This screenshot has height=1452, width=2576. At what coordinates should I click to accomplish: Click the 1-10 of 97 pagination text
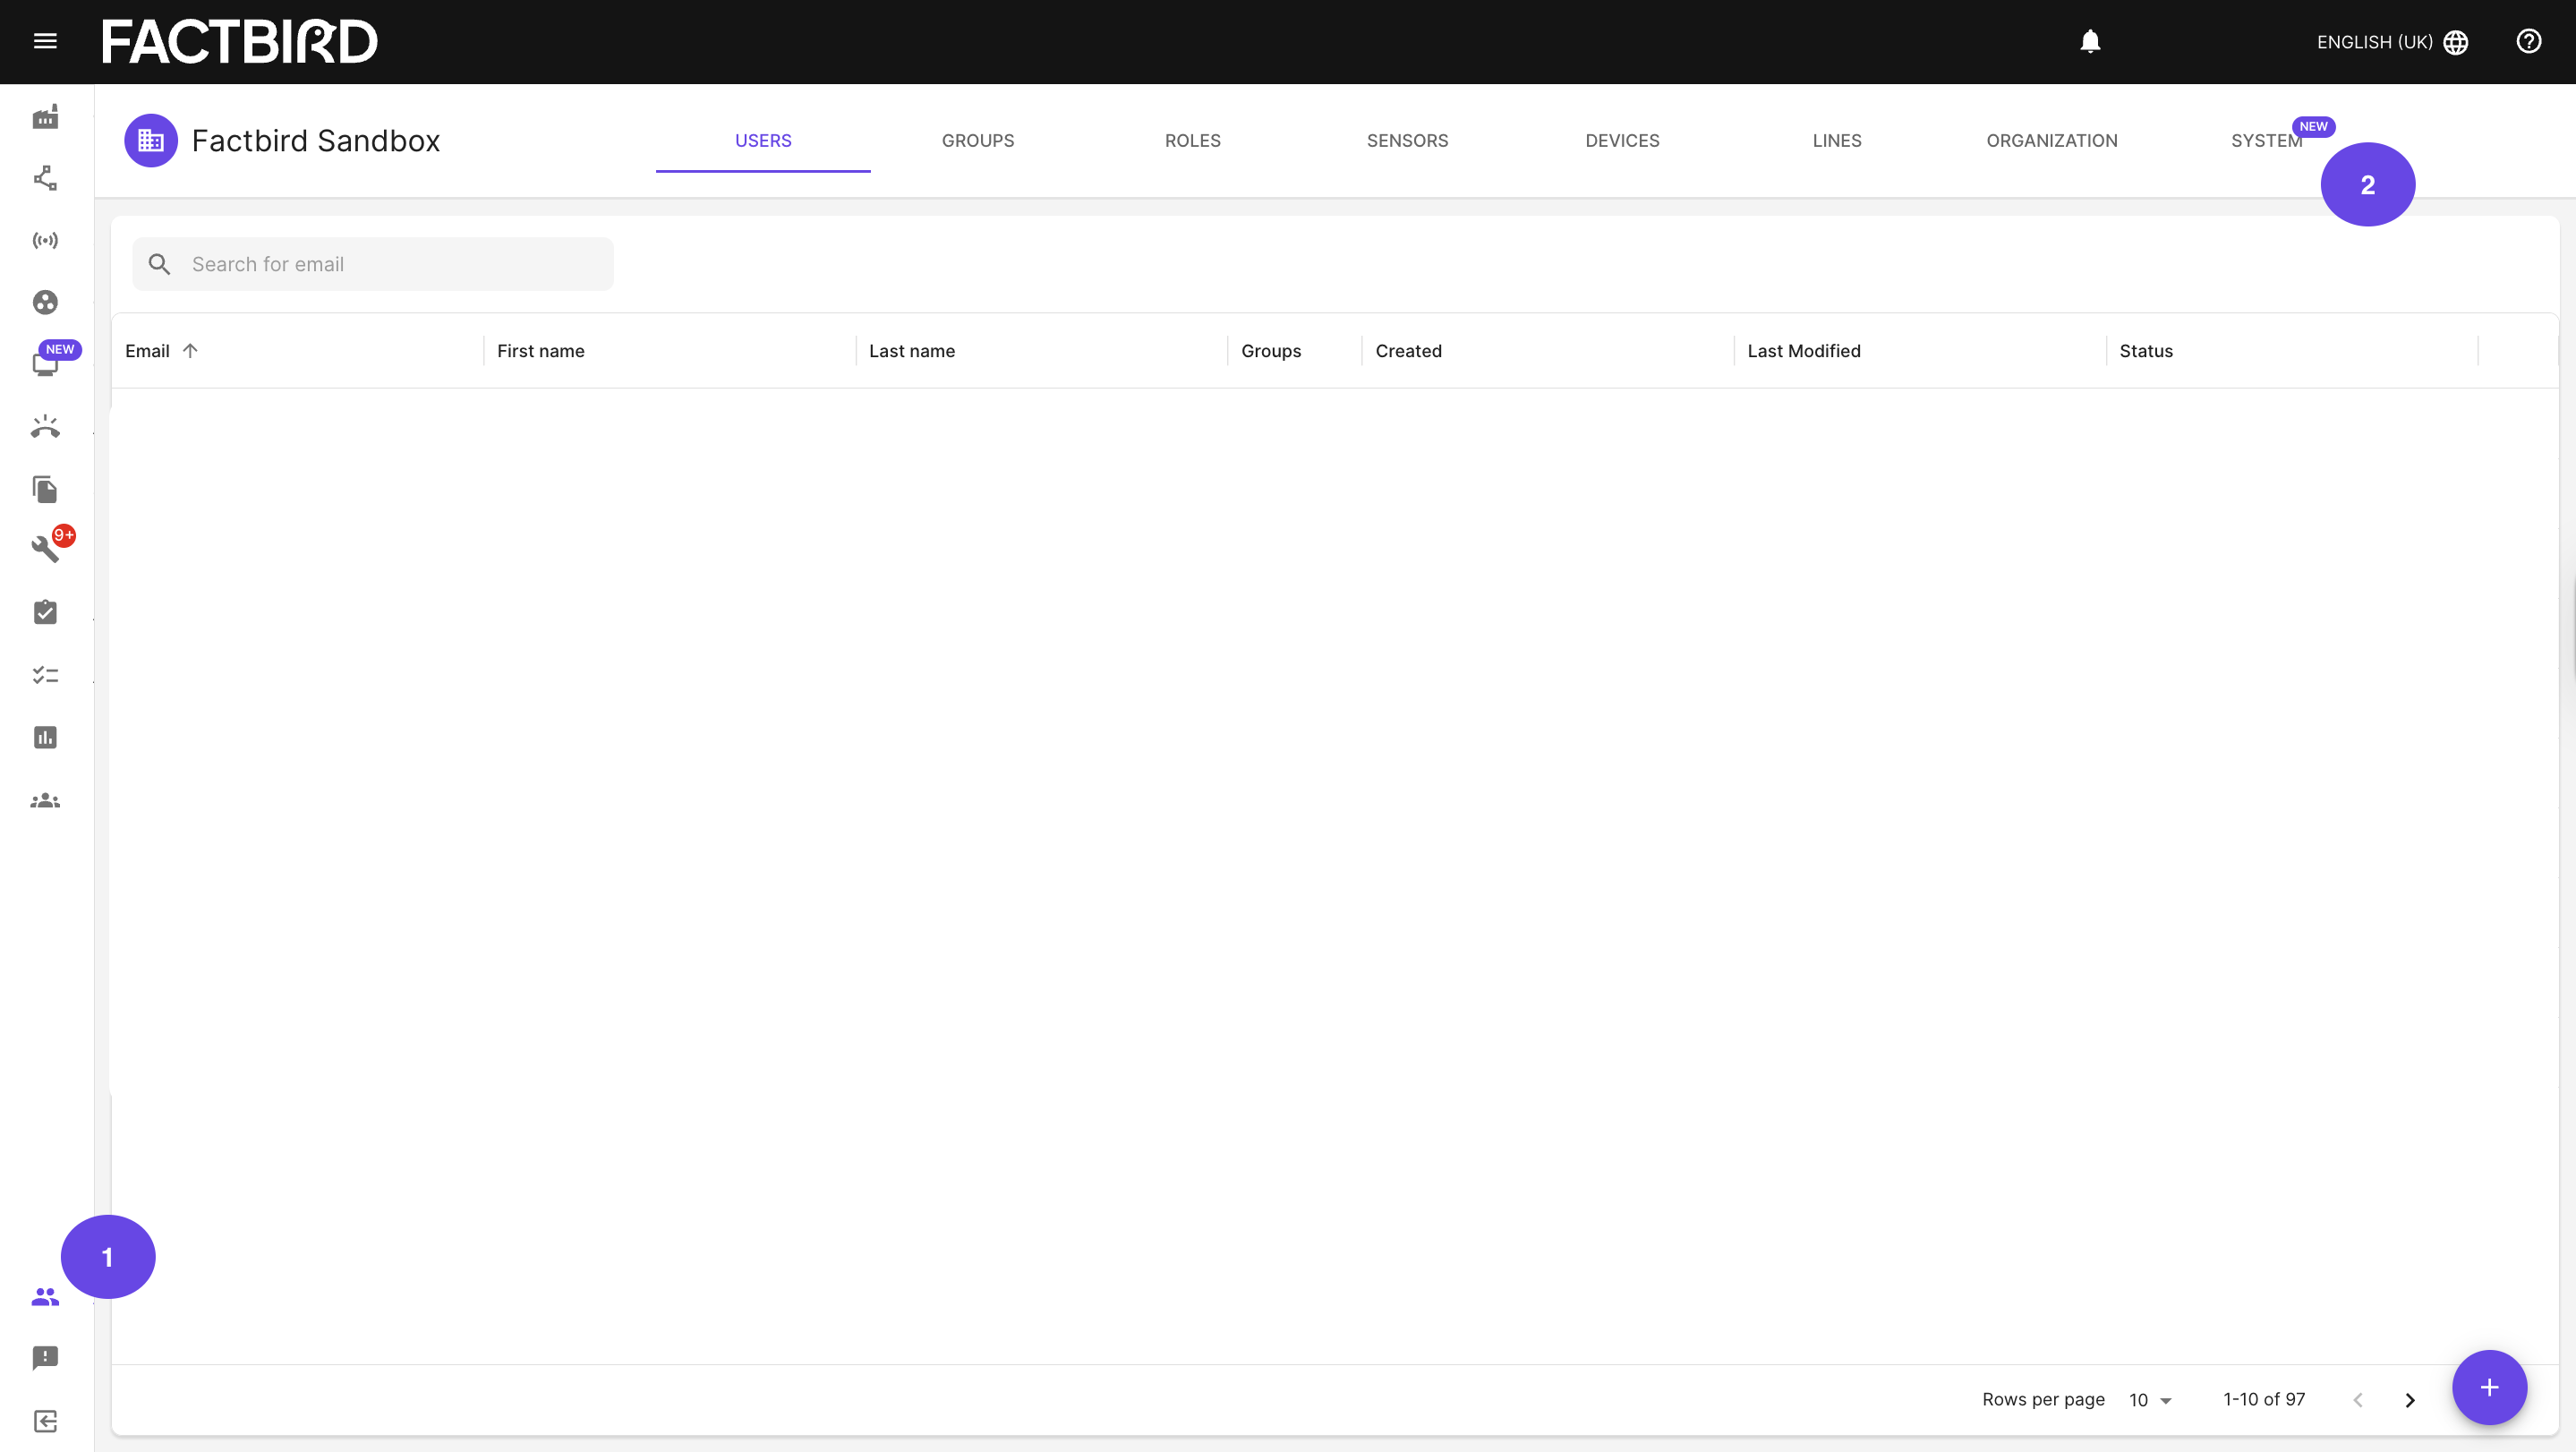2264,1400
